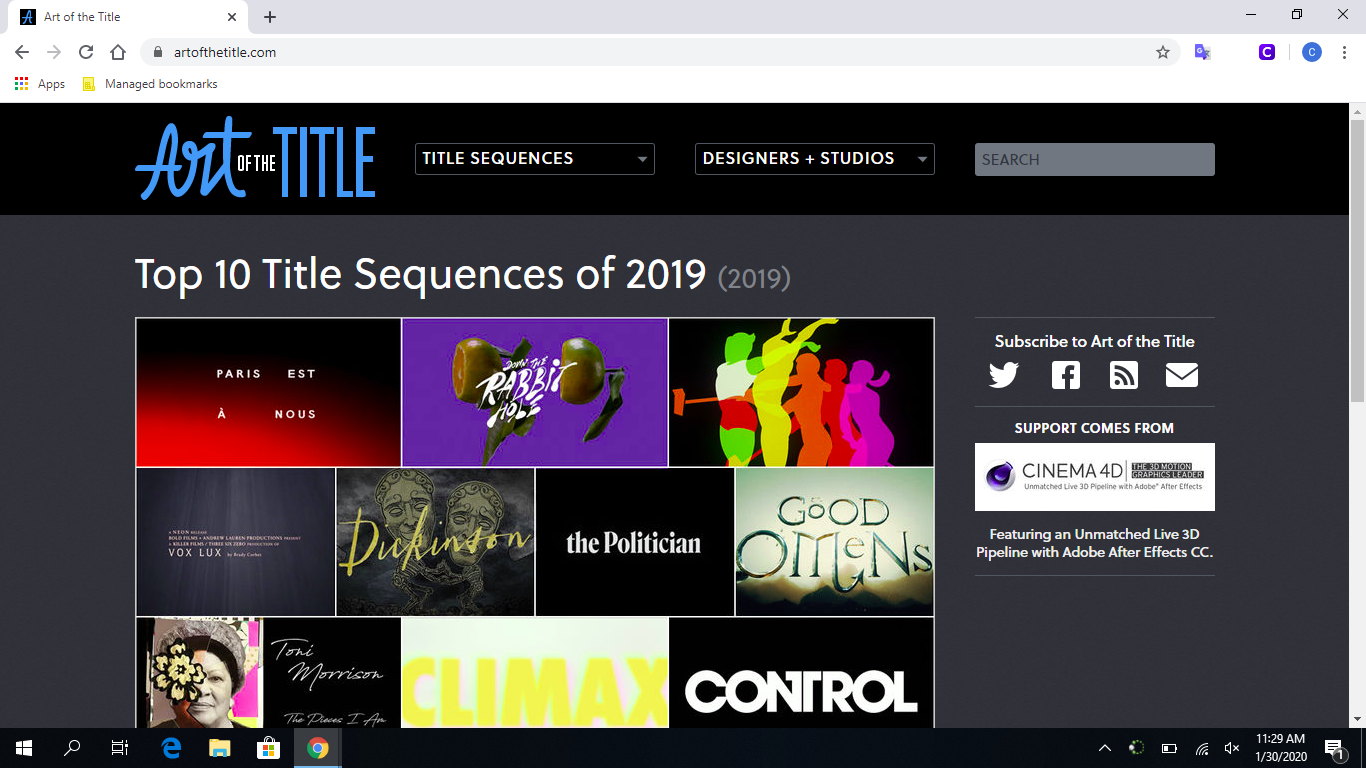
Task: Open the Facebook subscribe icon
Action: (1066, 375)
